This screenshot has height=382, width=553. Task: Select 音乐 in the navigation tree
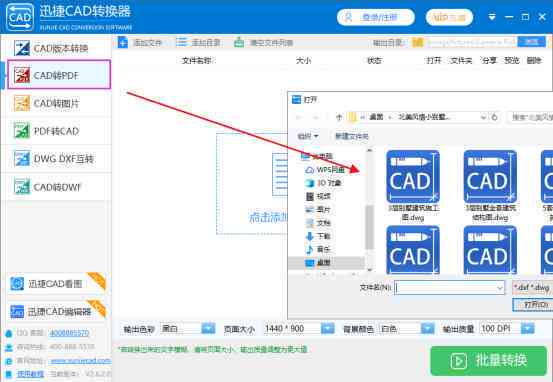[318, 249]
